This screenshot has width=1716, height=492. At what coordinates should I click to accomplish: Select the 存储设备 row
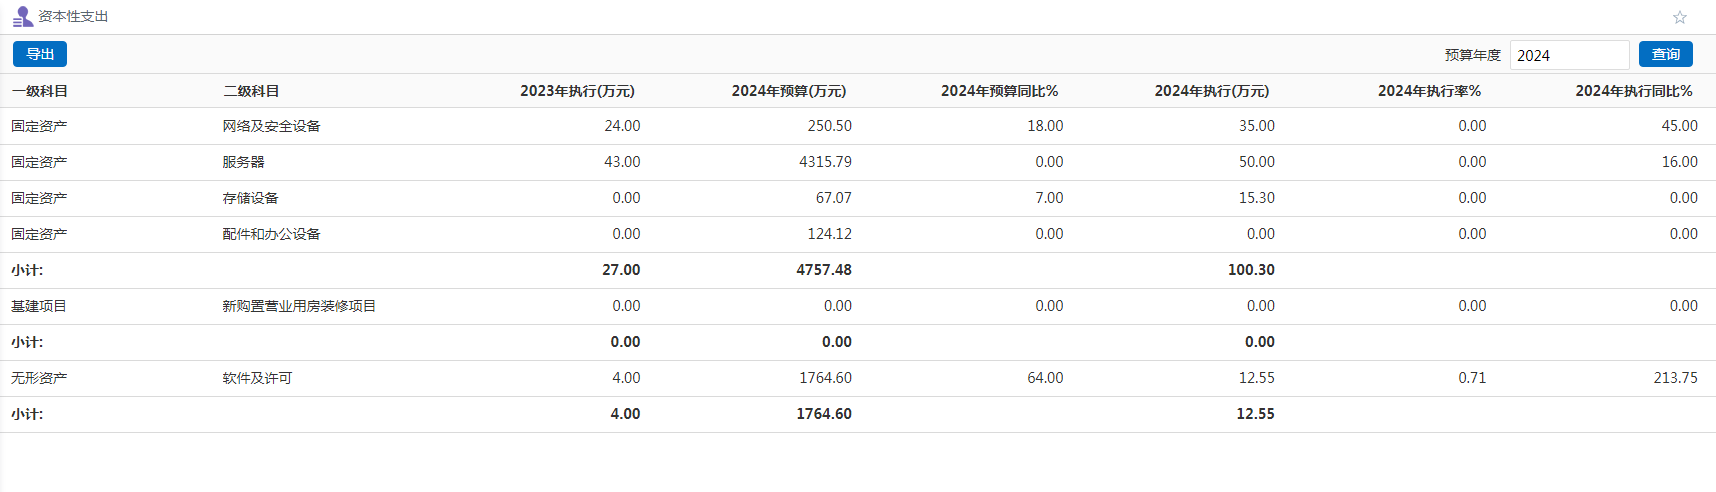(x=250, y=198)
